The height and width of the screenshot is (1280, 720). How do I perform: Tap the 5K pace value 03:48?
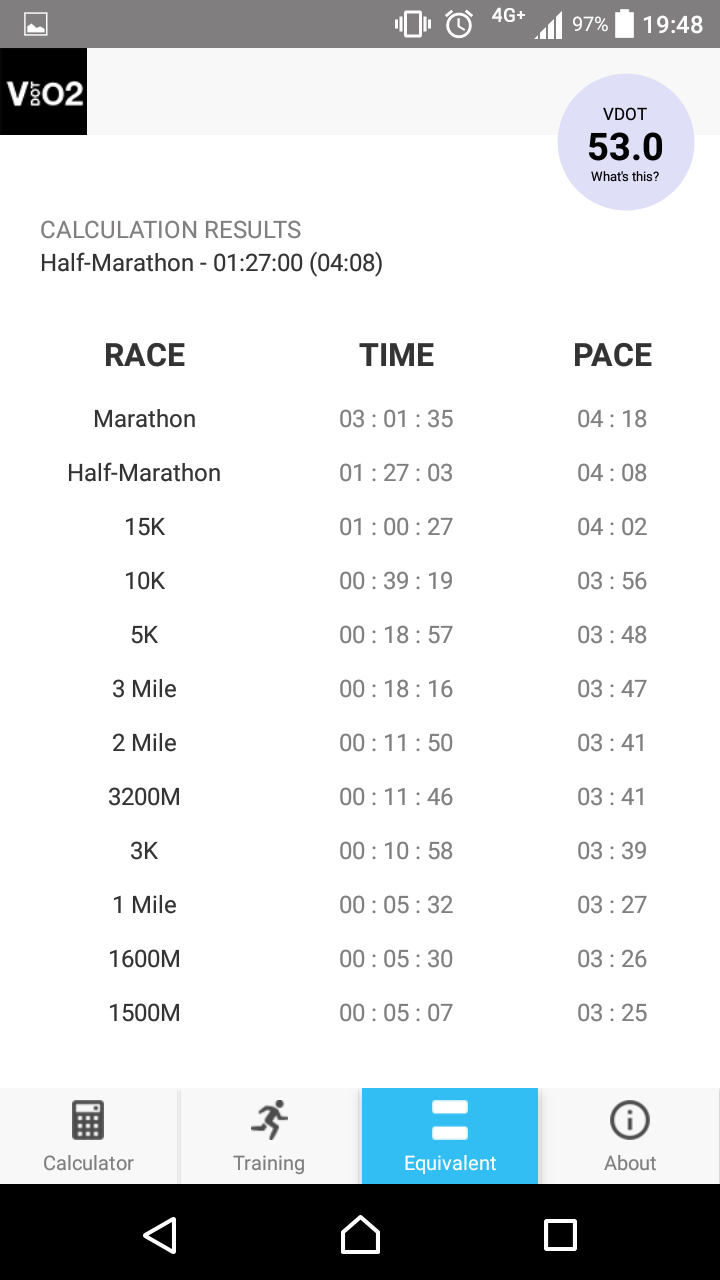click(x=612, y=635)
